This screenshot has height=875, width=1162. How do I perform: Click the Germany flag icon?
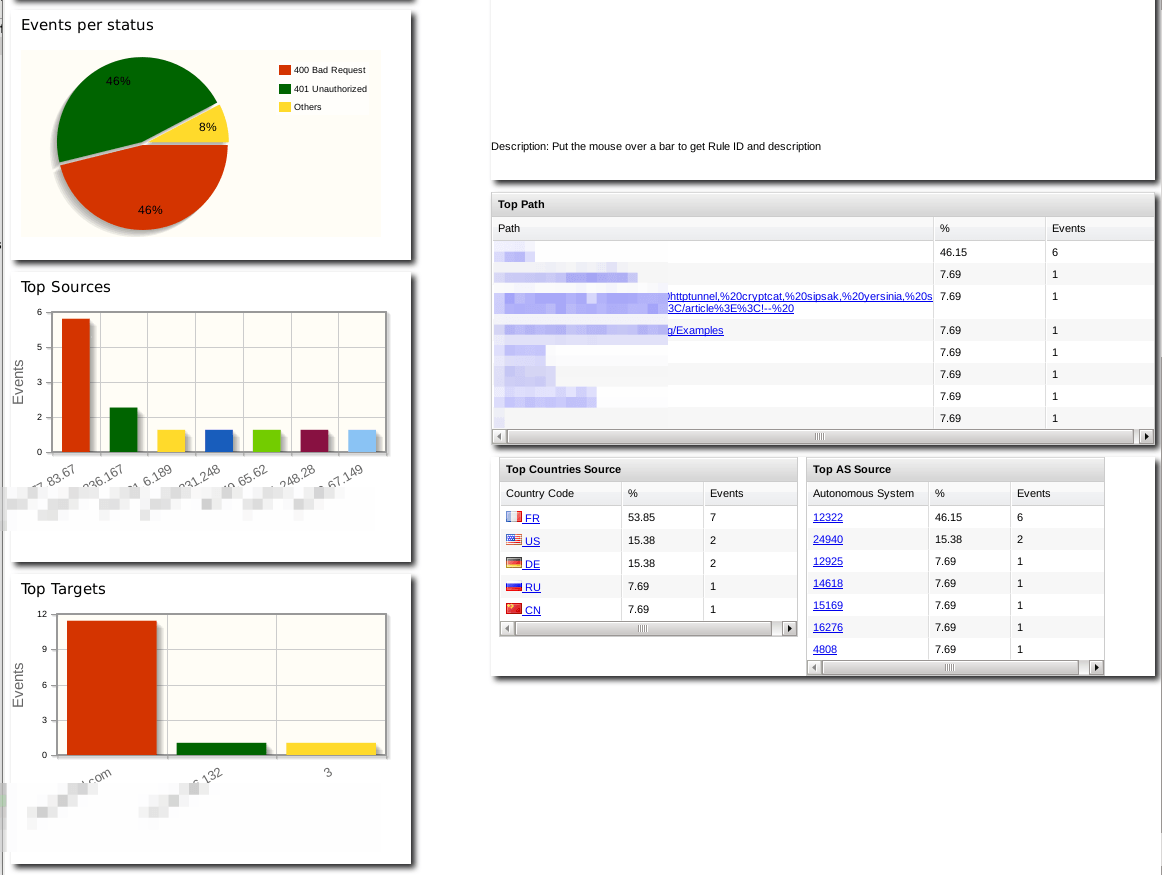(x=514, y=563)
